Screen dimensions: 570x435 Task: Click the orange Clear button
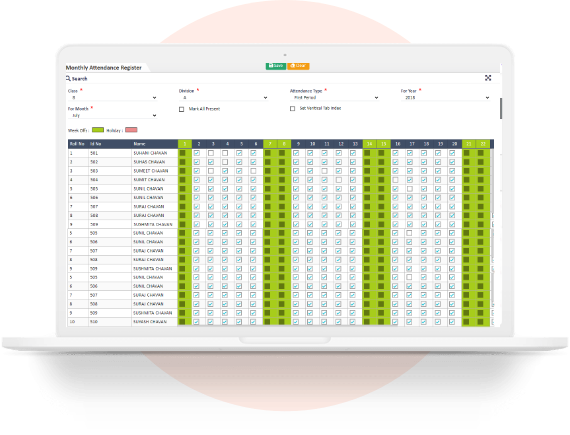click(x=298, y=66)
